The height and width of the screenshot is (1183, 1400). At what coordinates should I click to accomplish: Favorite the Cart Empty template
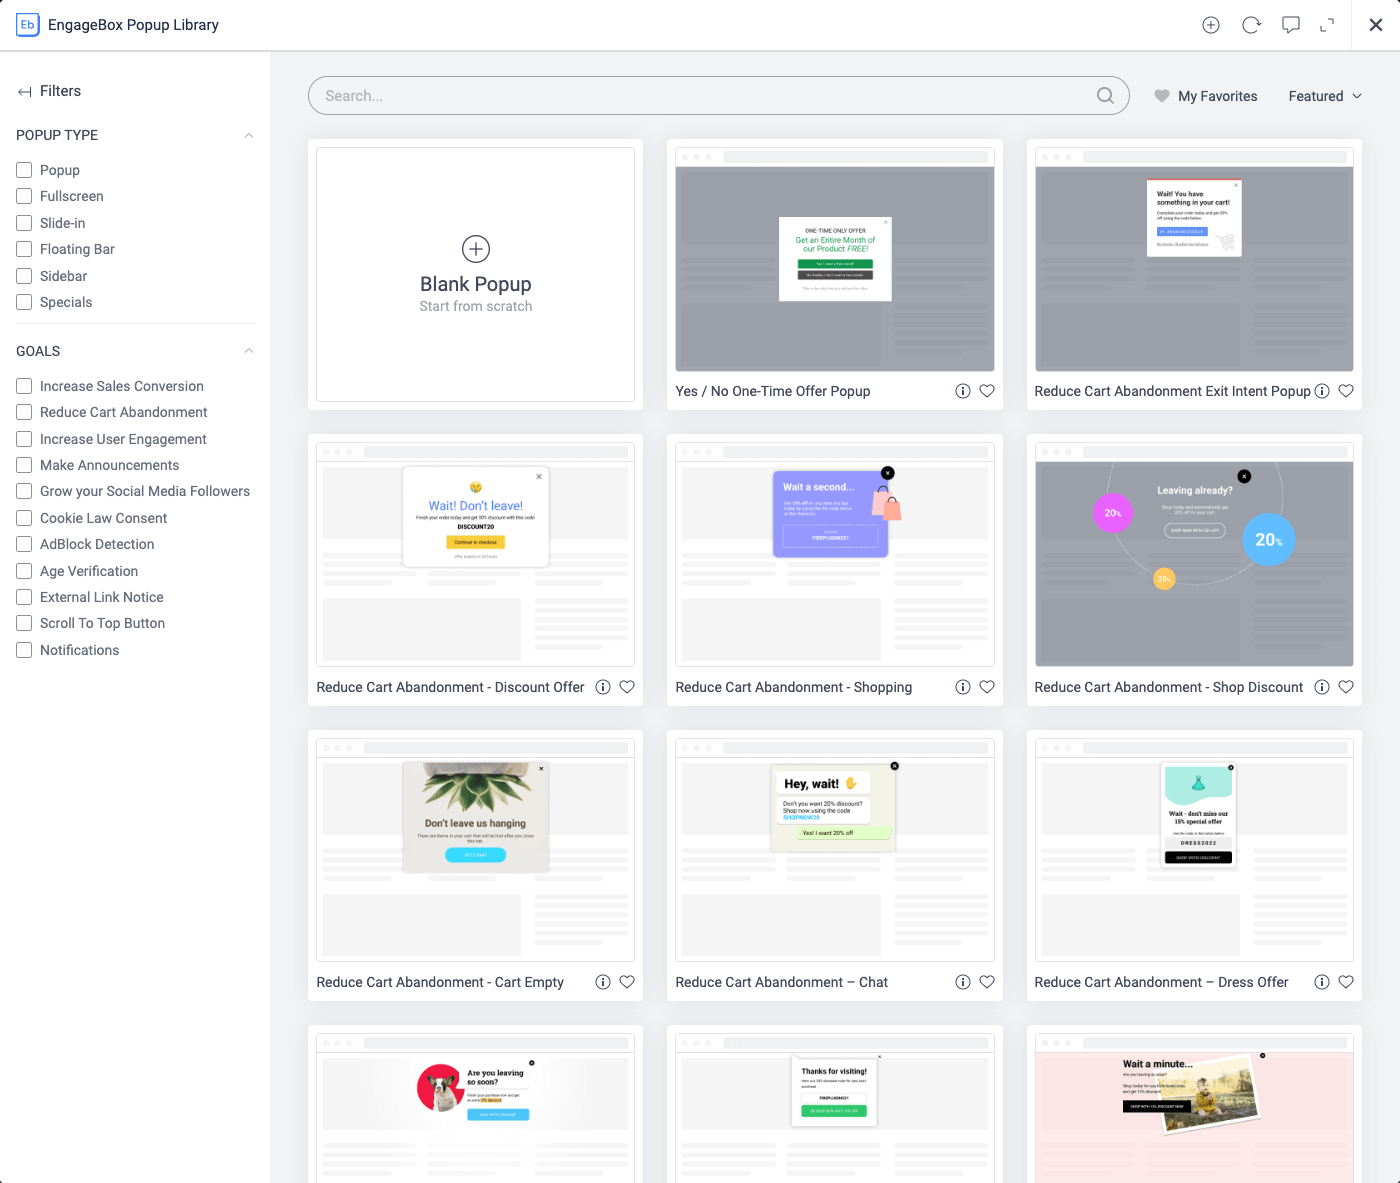(627, 982)
